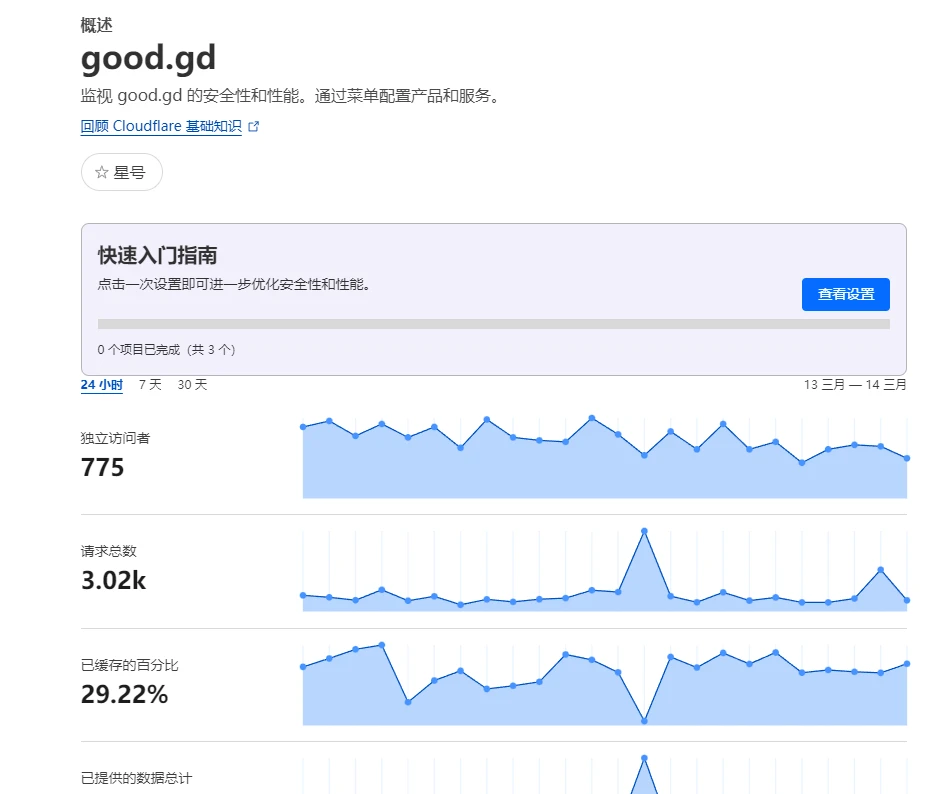Click the tallest peak point in 请求总数 chart

pyautogui.click(x=644, y=531)
